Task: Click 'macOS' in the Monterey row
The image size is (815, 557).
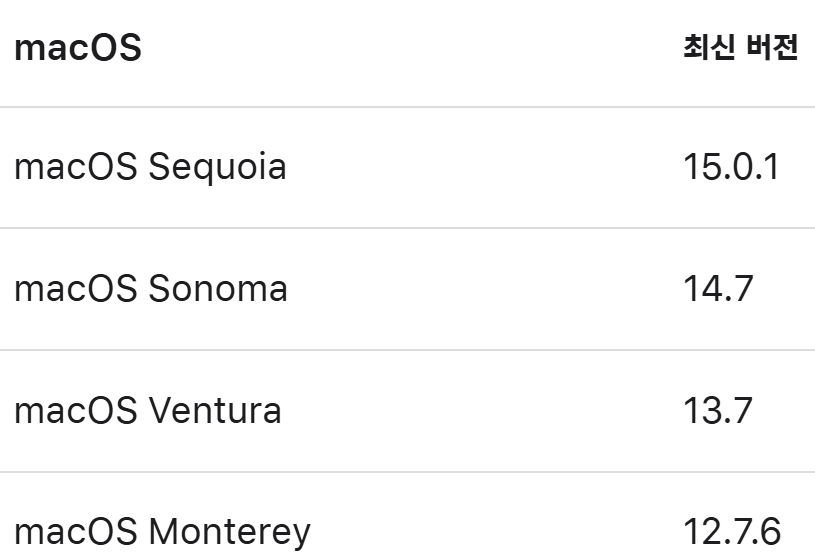Action: pyautogui.click(x=75, y=532)
